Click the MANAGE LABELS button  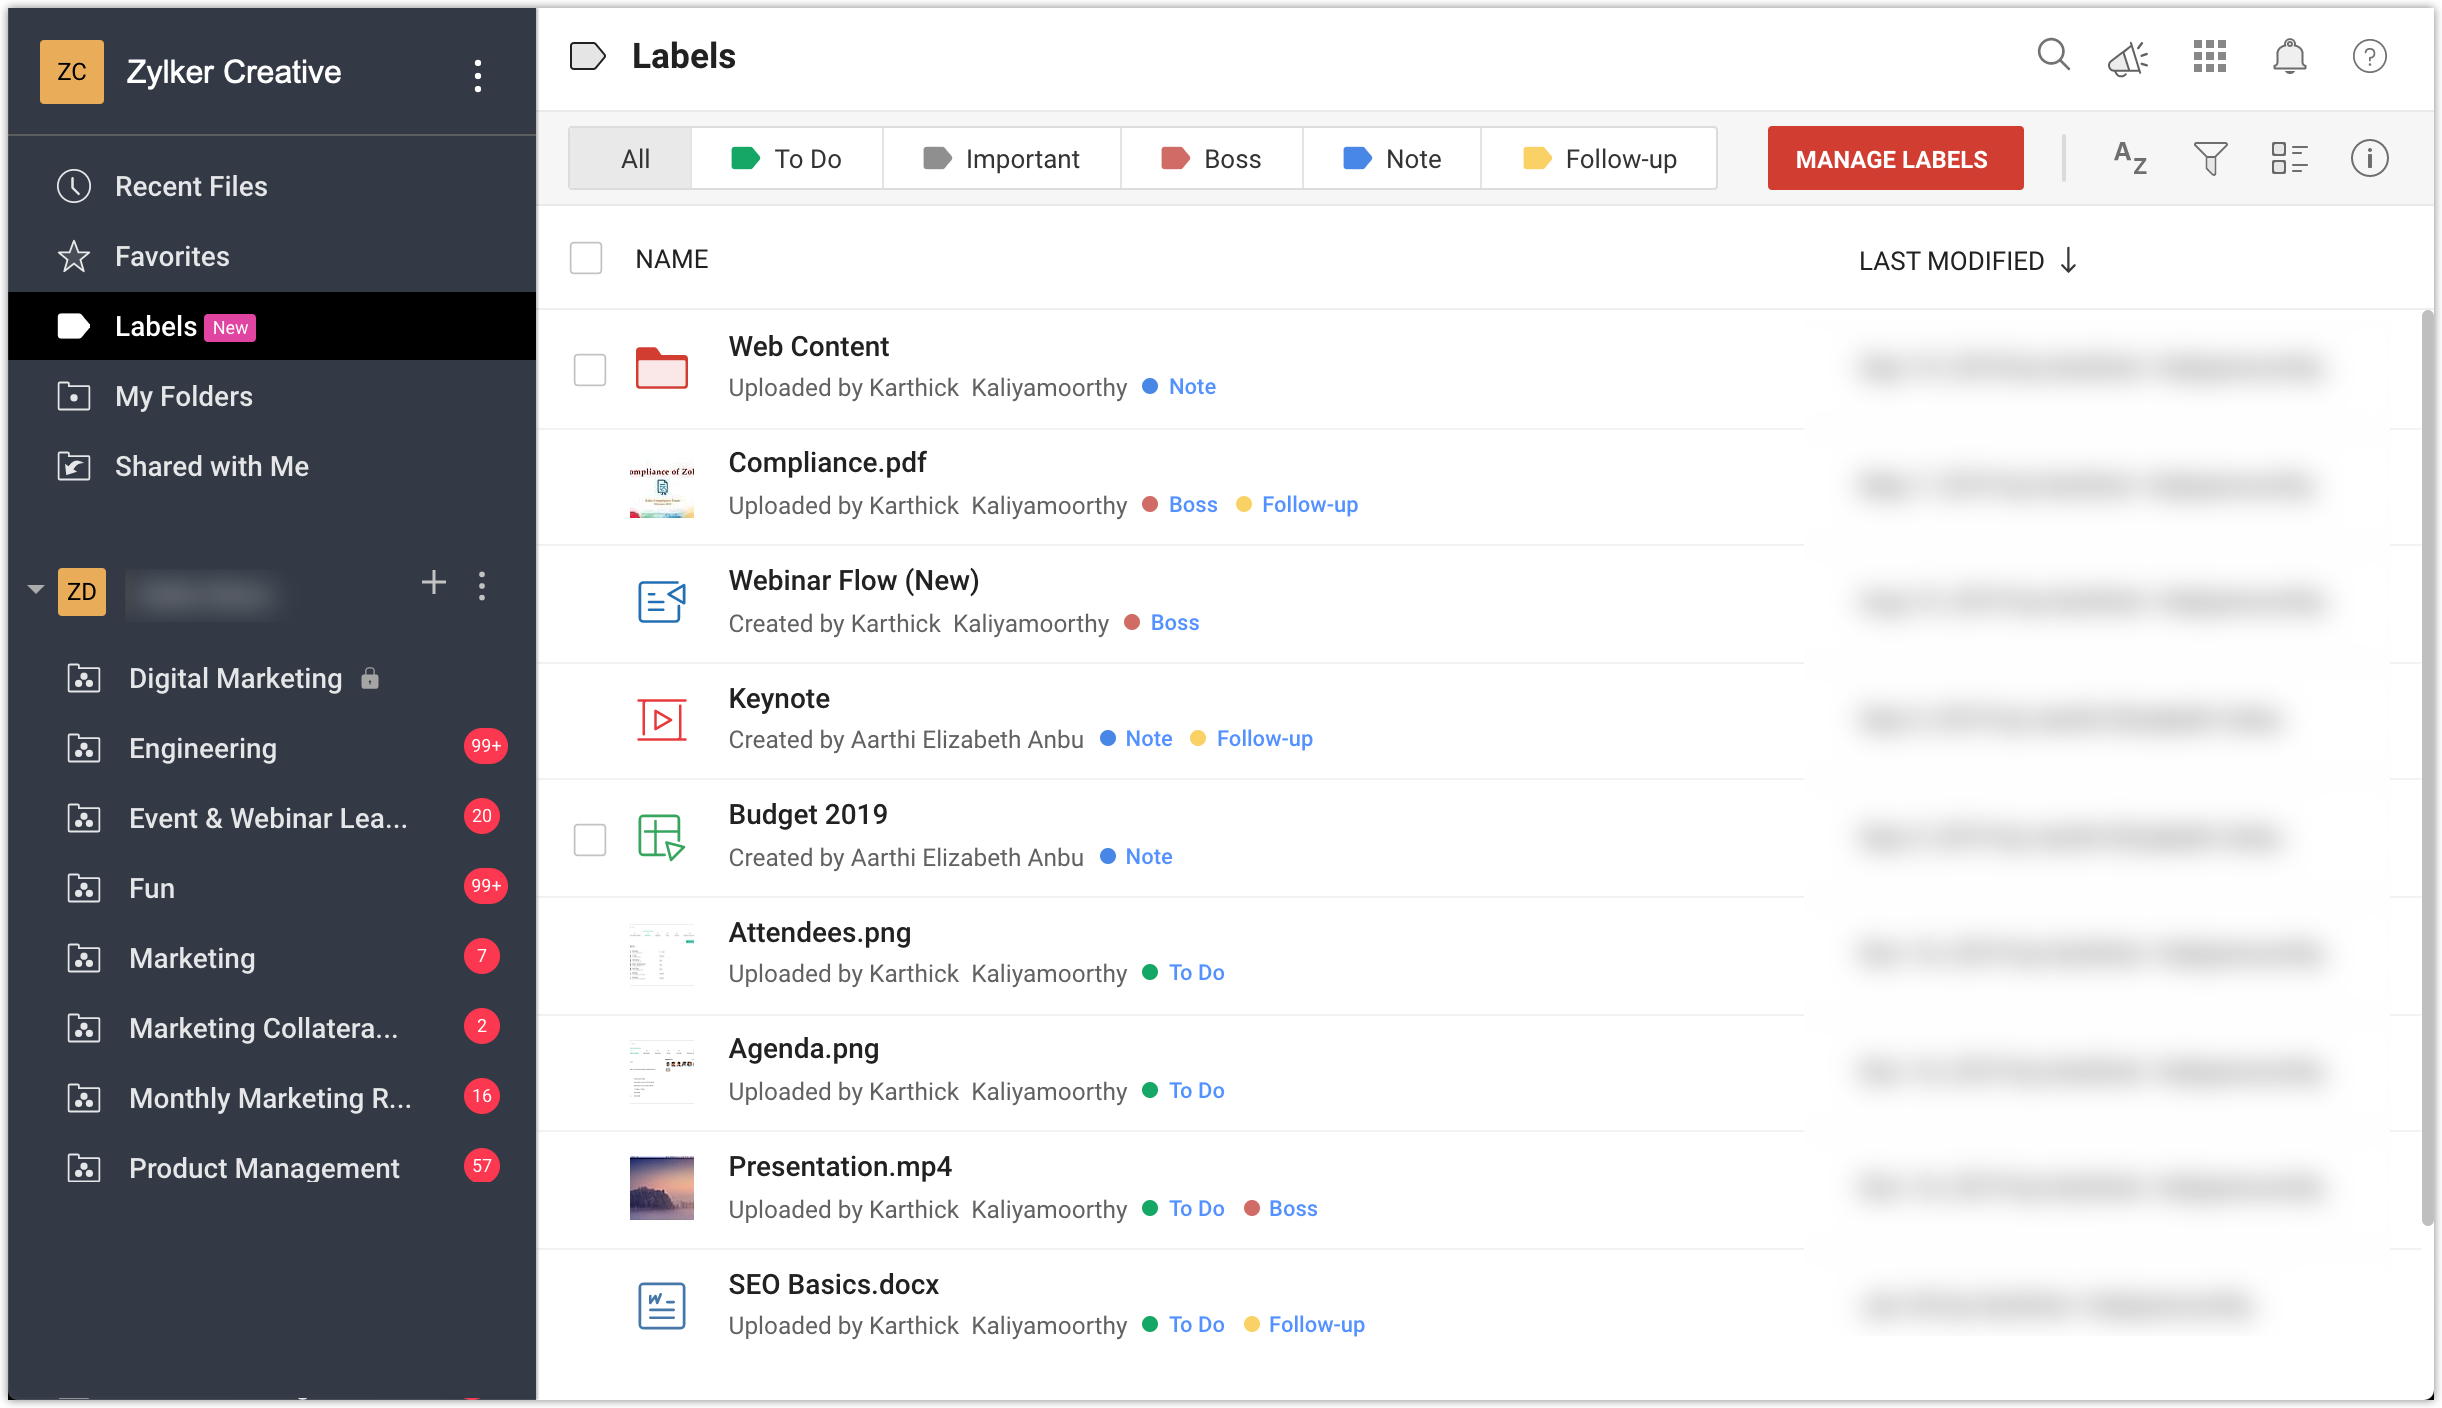(x=1895, y=159)
